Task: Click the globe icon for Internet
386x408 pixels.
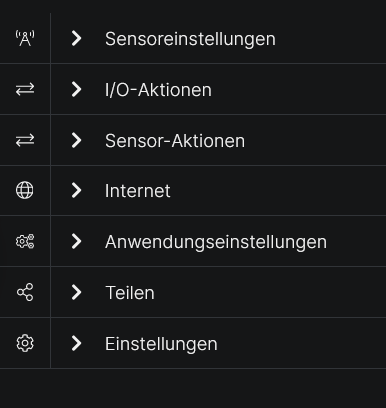Action: tap(25, 190)
